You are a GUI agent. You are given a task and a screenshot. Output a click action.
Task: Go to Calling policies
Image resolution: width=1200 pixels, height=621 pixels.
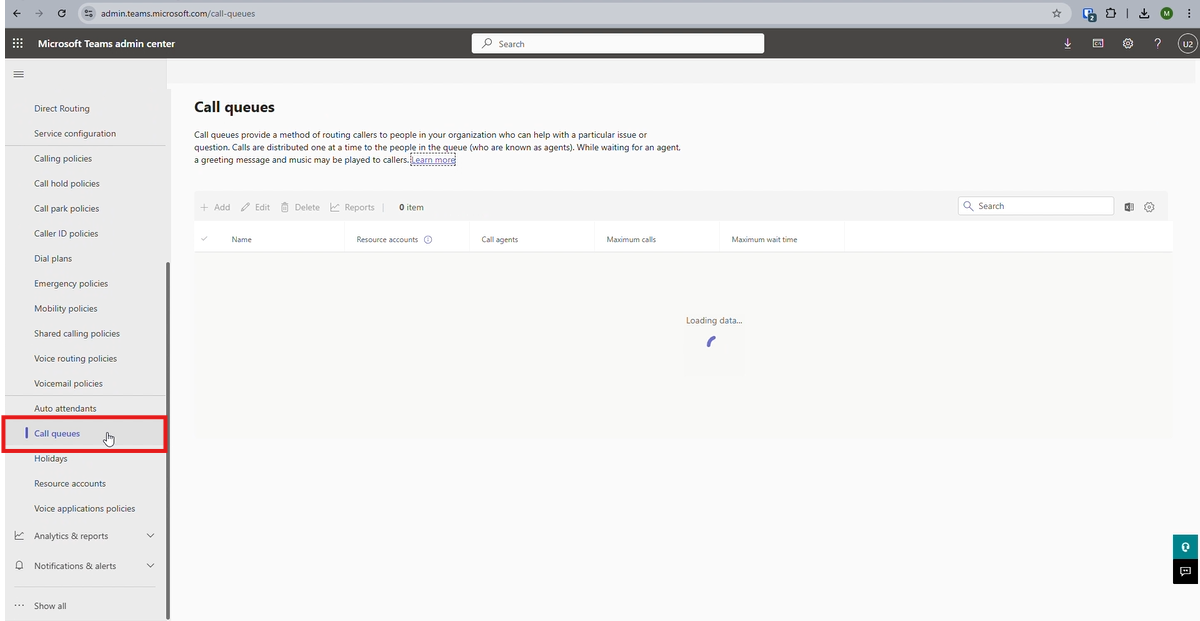pyautogui.click(x=63, y=159)
